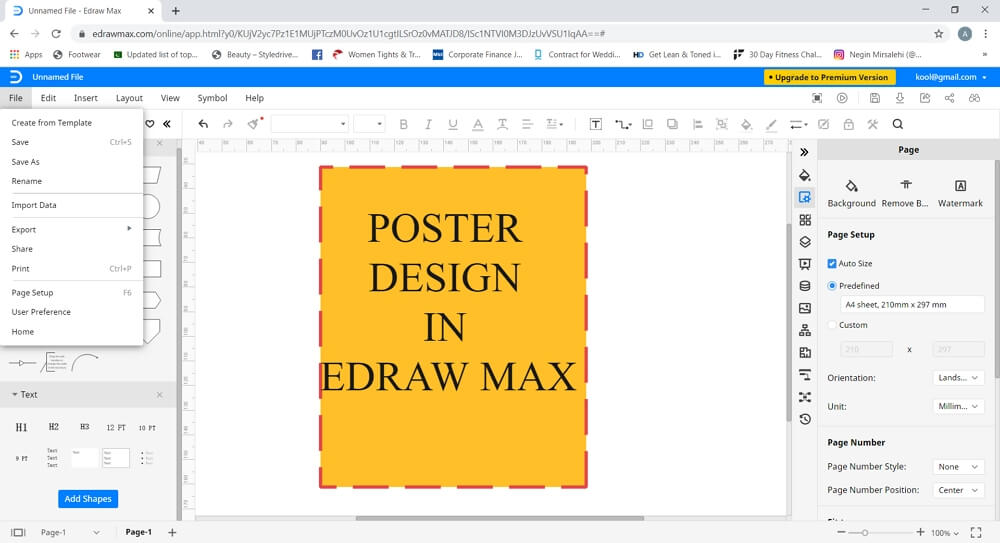Click the zoom slider handle
Viewport: 1000px width, 543px height.
(x=865, y=533)
